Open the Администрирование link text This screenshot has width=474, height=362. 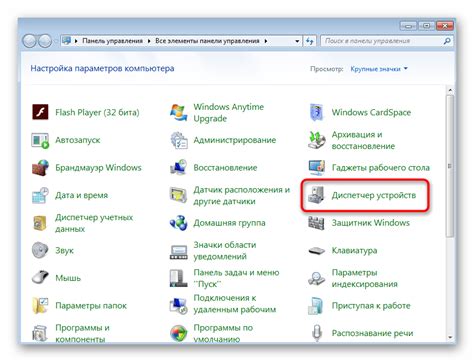coord(235,140)
